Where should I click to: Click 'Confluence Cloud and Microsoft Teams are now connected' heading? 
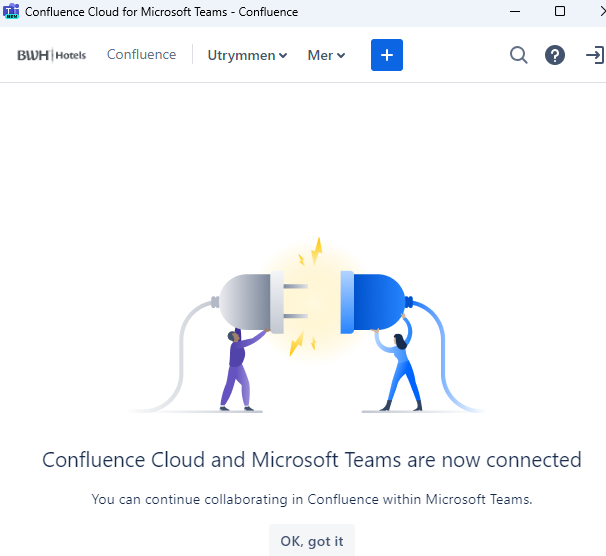312,460
